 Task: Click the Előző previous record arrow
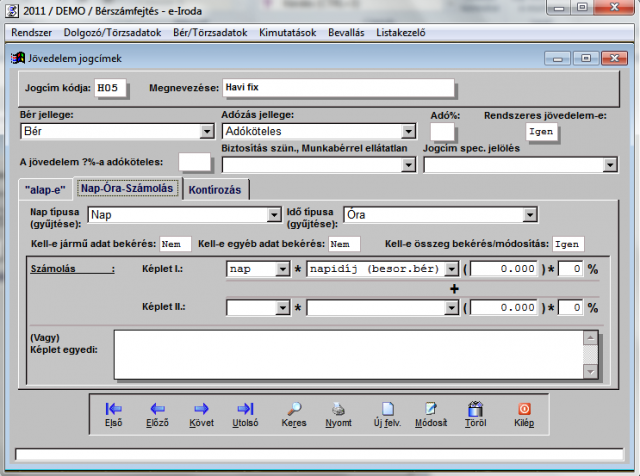point(157,414)
